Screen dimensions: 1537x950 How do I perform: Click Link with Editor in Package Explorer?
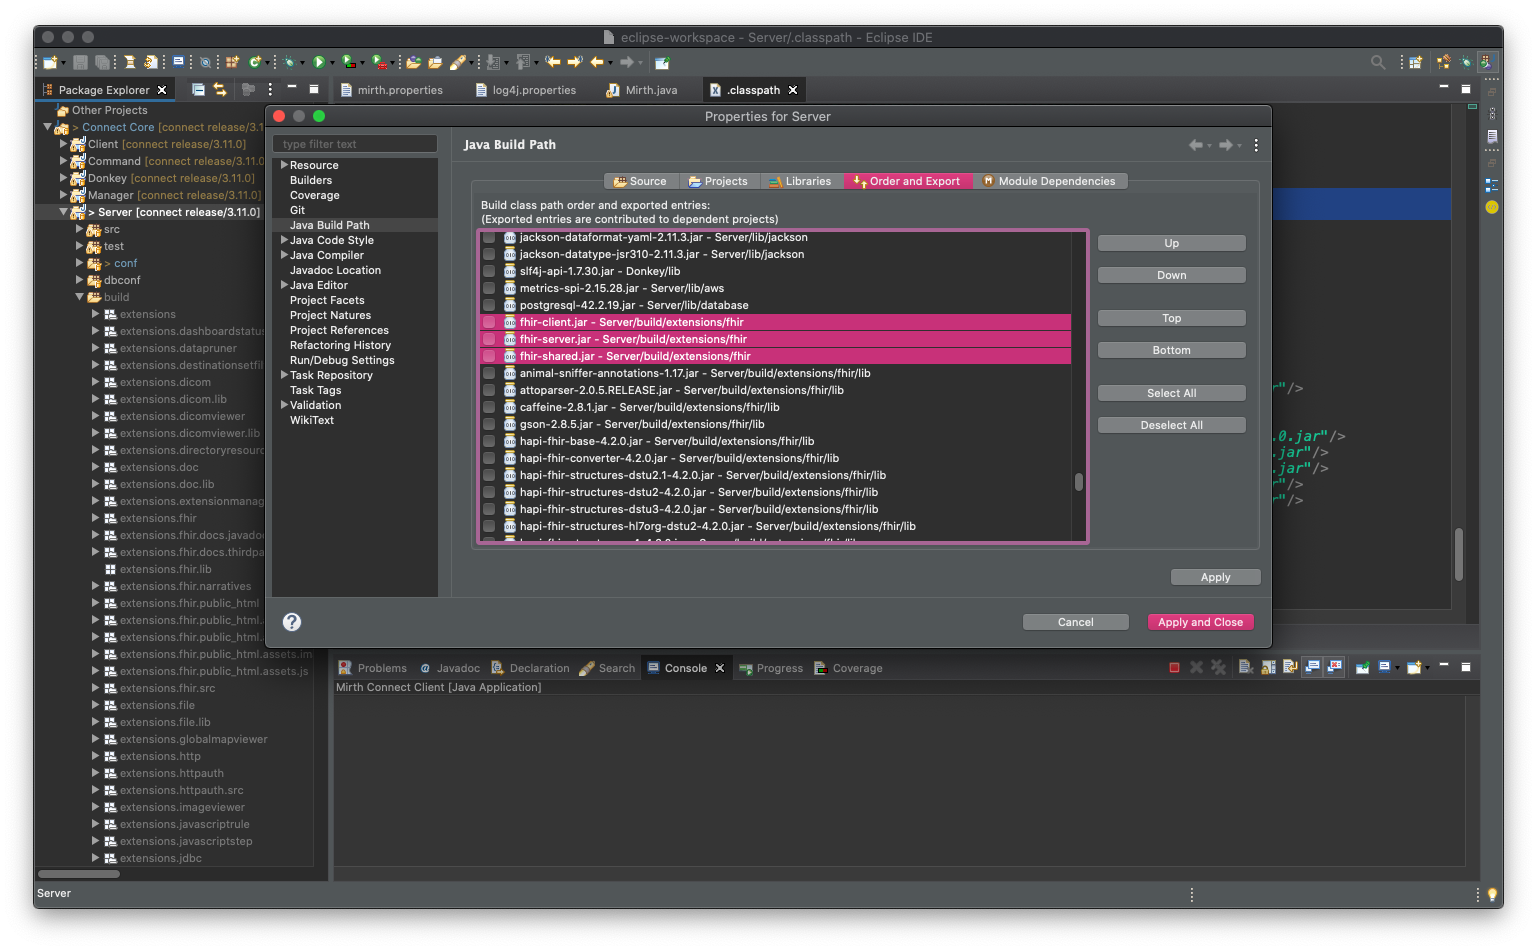point(220,89)
